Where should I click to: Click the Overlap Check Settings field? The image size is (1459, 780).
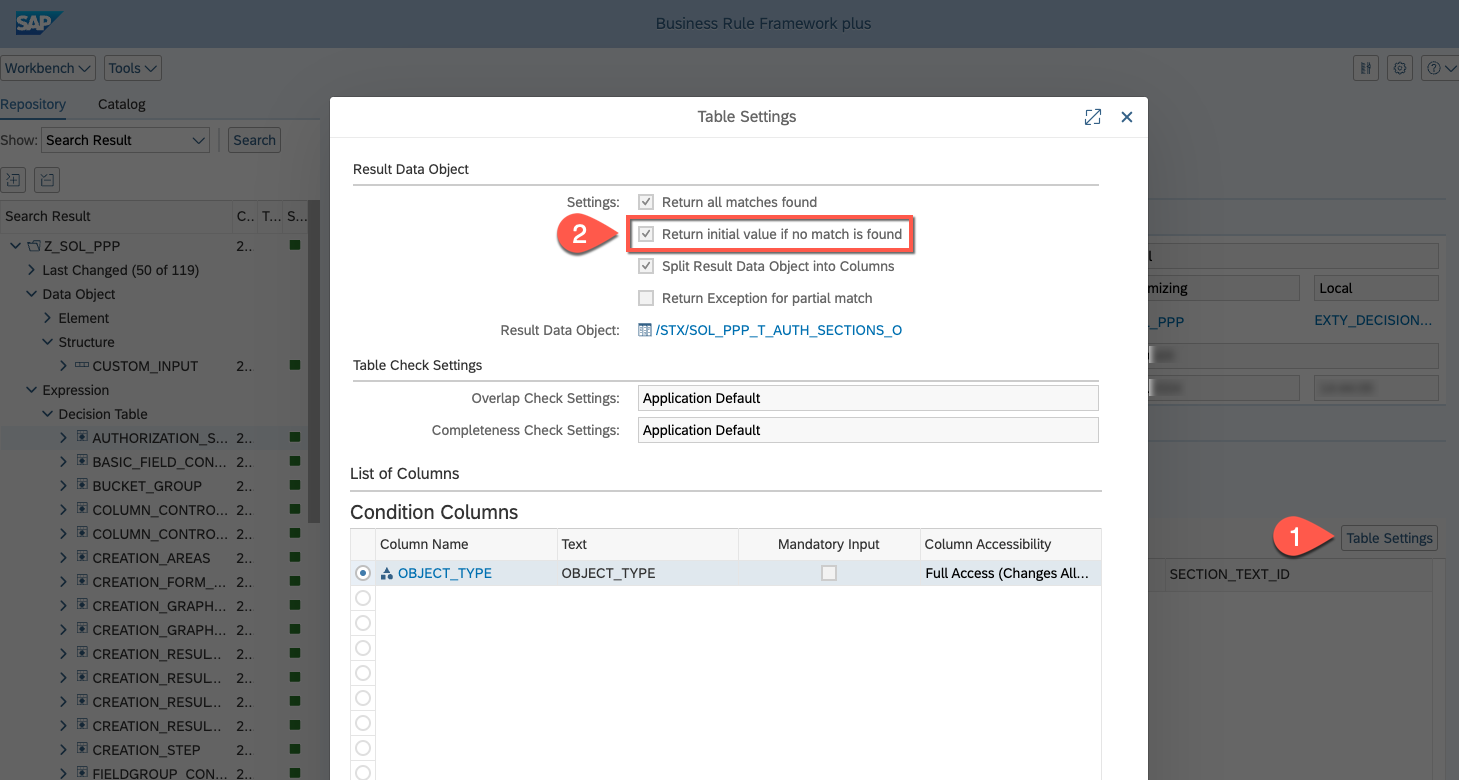(x=867, y=398)
